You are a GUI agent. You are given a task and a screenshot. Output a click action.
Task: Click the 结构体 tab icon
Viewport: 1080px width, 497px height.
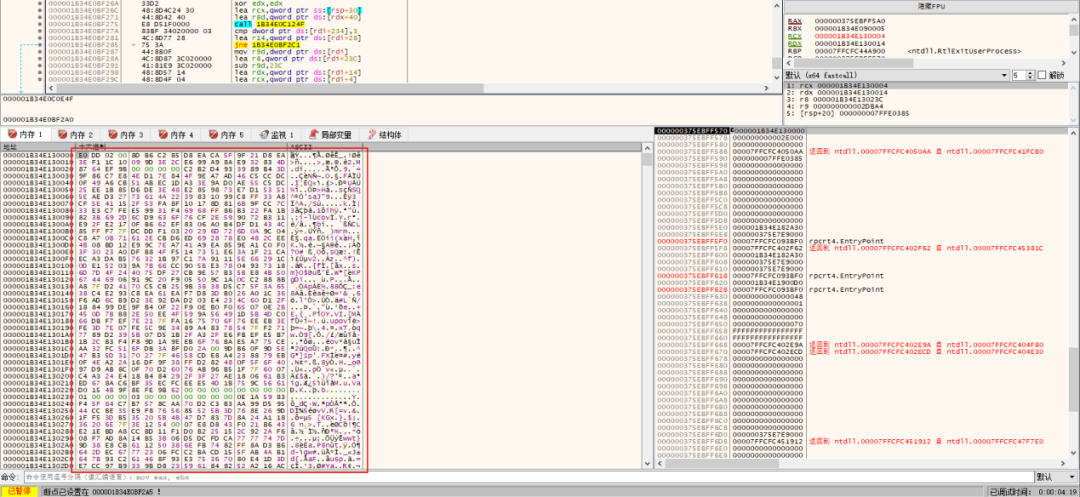374,134
